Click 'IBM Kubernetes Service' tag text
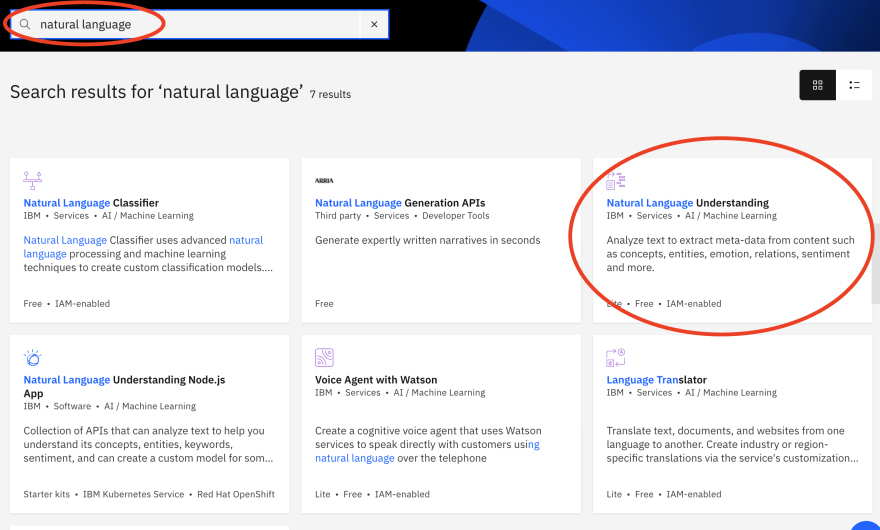The height and width of the screenshot is (530, 880). 134,494
